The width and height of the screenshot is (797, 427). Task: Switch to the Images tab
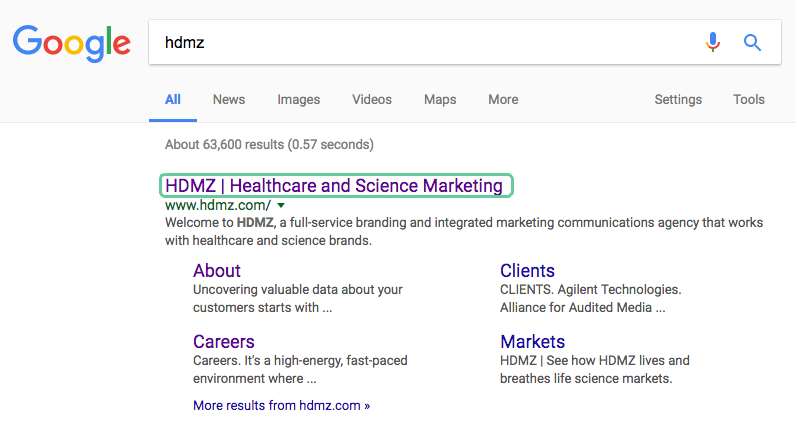298,100
